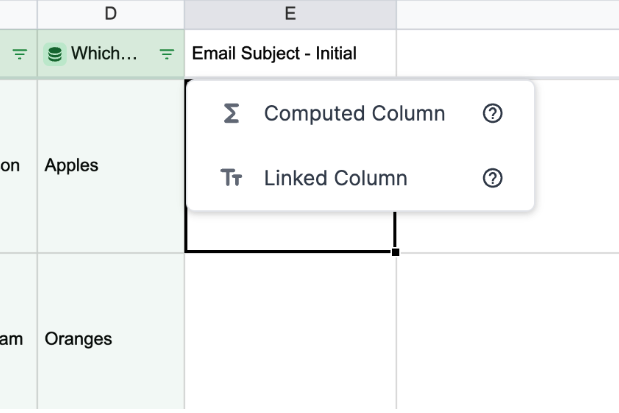Click the sigma icon for Computed Column
The image size is (619, 413).
point(231,113)
